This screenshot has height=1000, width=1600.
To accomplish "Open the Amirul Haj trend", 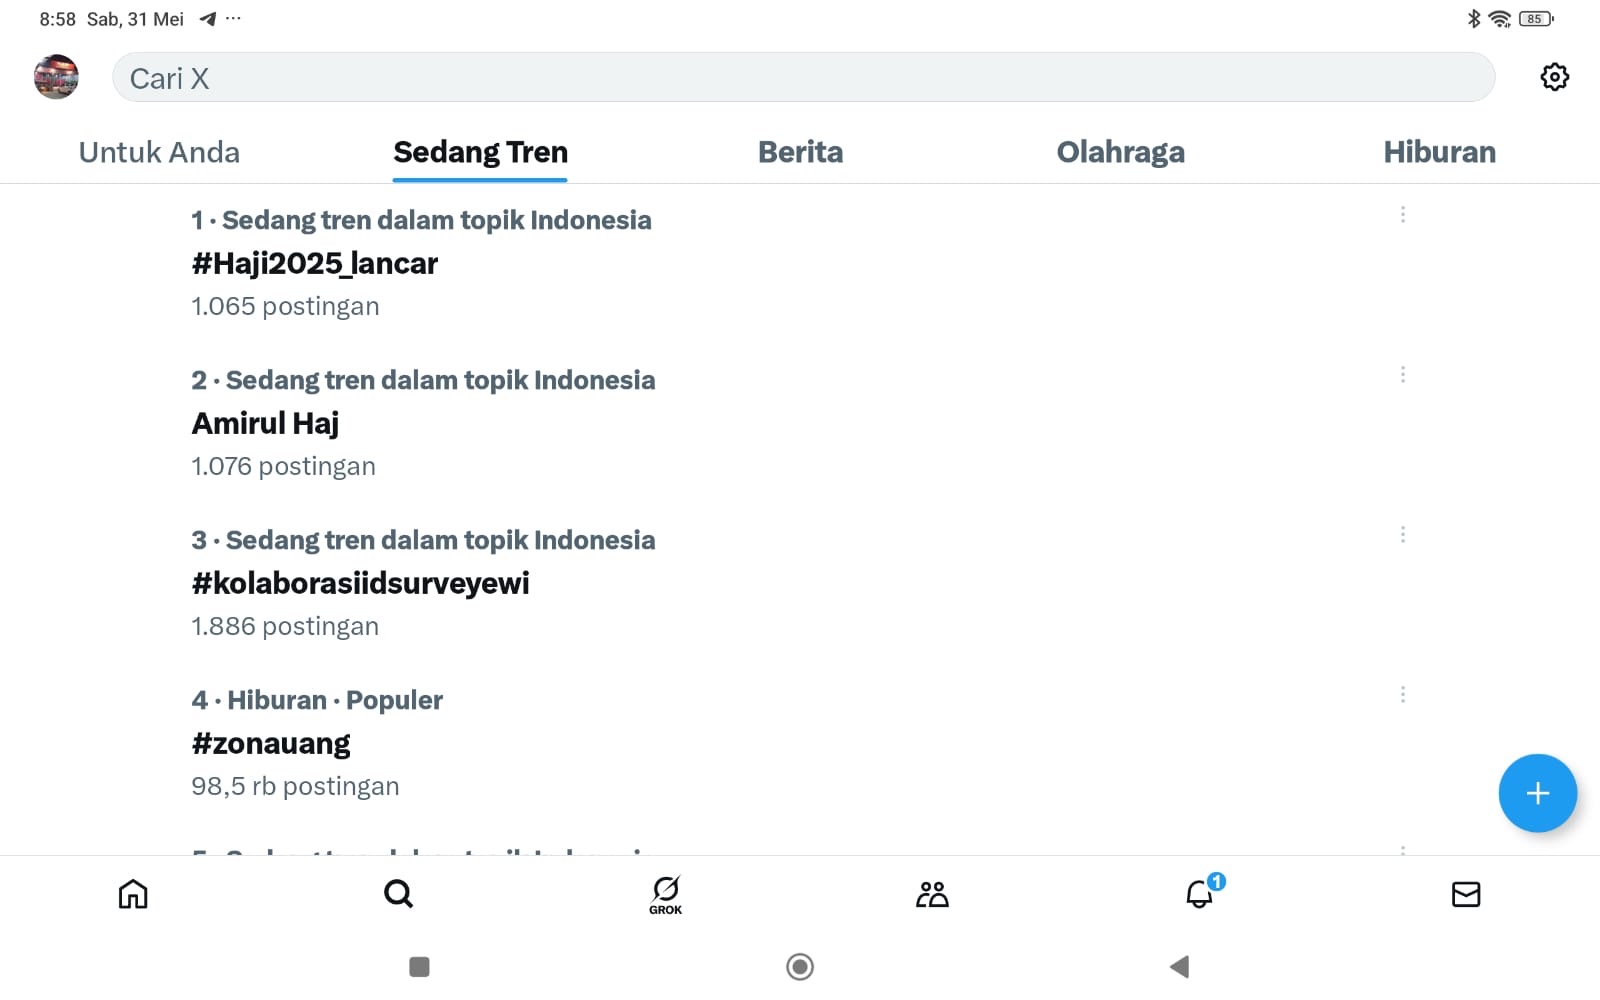I will pos(265,423).
